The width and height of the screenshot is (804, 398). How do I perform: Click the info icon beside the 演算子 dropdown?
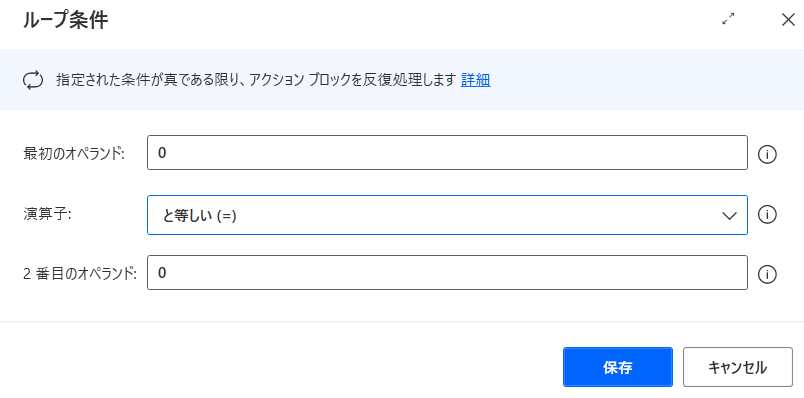pyautogui.click(x=767, y=214)
